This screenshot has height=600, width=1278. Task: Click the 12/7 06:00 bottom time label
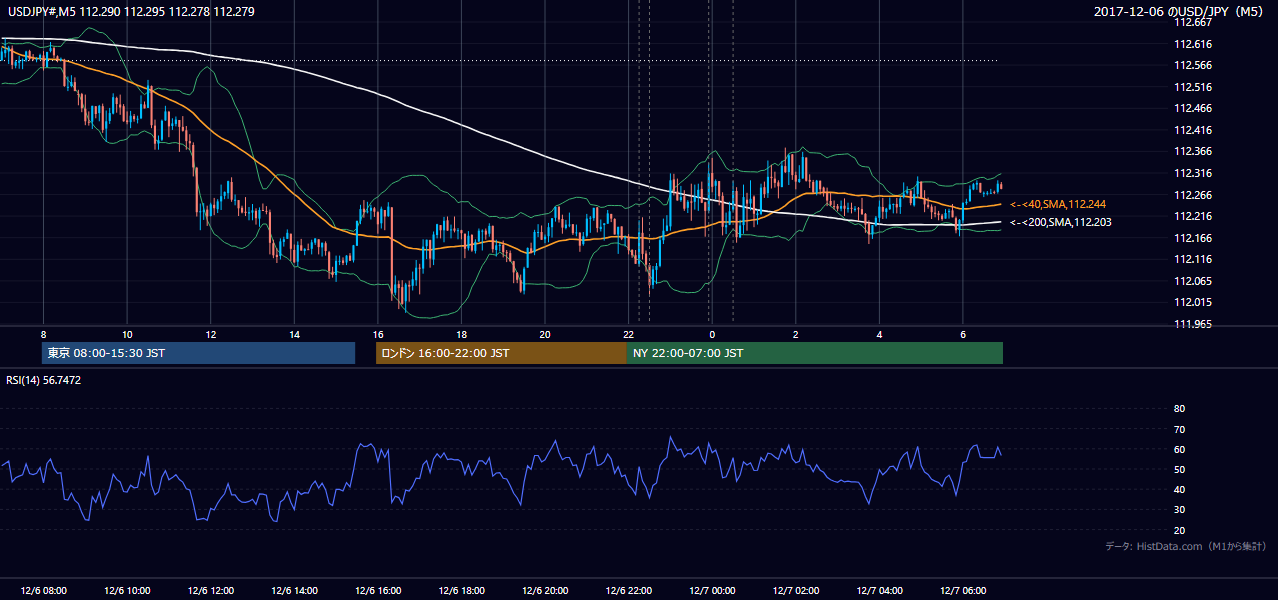[962, 590]
